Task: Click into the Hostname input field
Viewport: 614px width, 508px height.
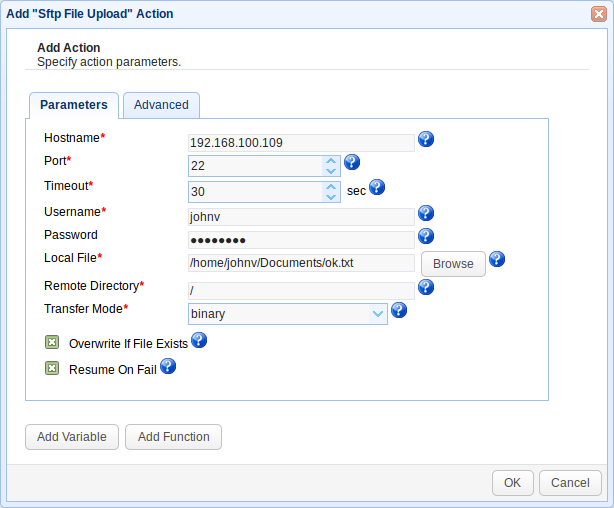Action: tap(300, 143)
